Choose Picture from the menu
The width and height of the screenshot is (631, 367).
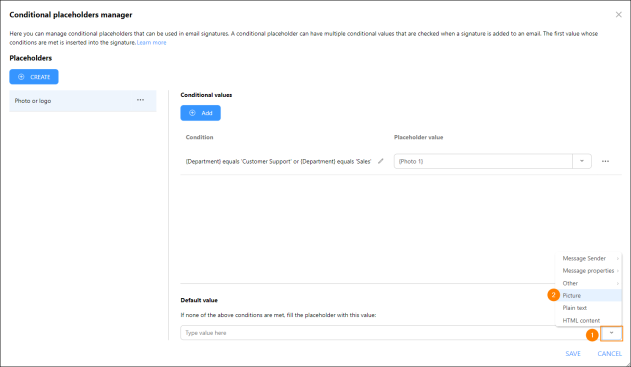(588, 295)
